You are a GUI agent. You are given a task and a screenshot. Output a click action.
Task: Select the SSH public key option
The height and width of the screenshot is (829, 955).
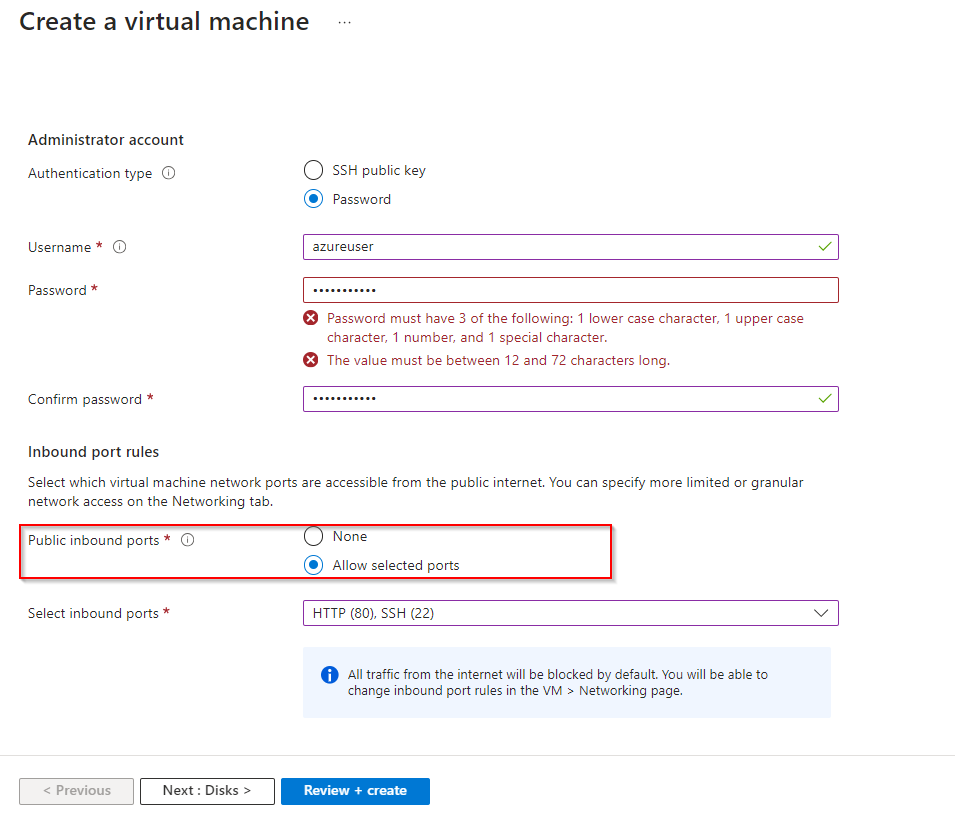point(314,170)
